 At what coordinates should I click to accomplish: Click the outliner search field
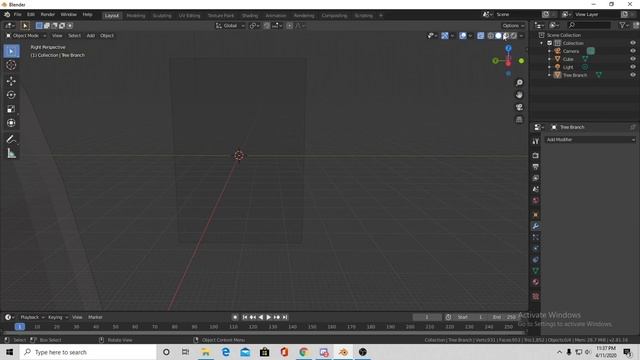pyautogui.click(x=590, y=25)
